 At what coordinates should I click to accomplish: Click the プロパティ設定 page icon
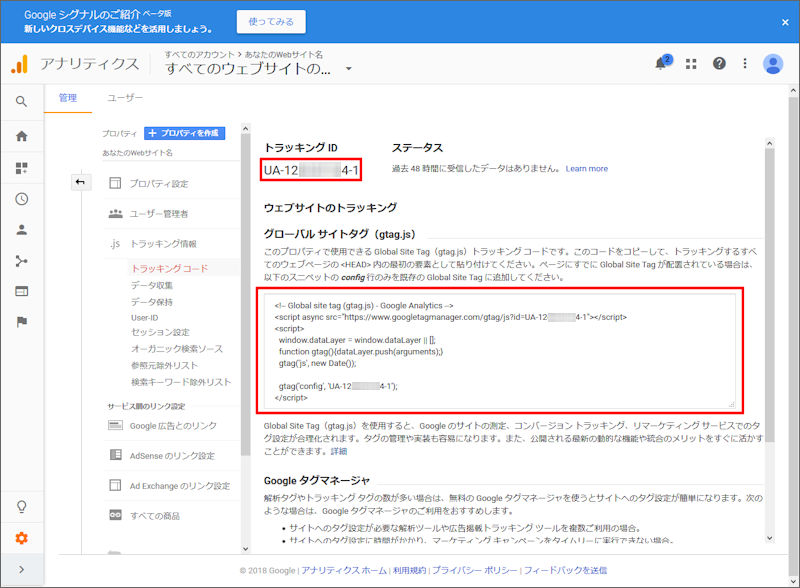pos(115,183)
